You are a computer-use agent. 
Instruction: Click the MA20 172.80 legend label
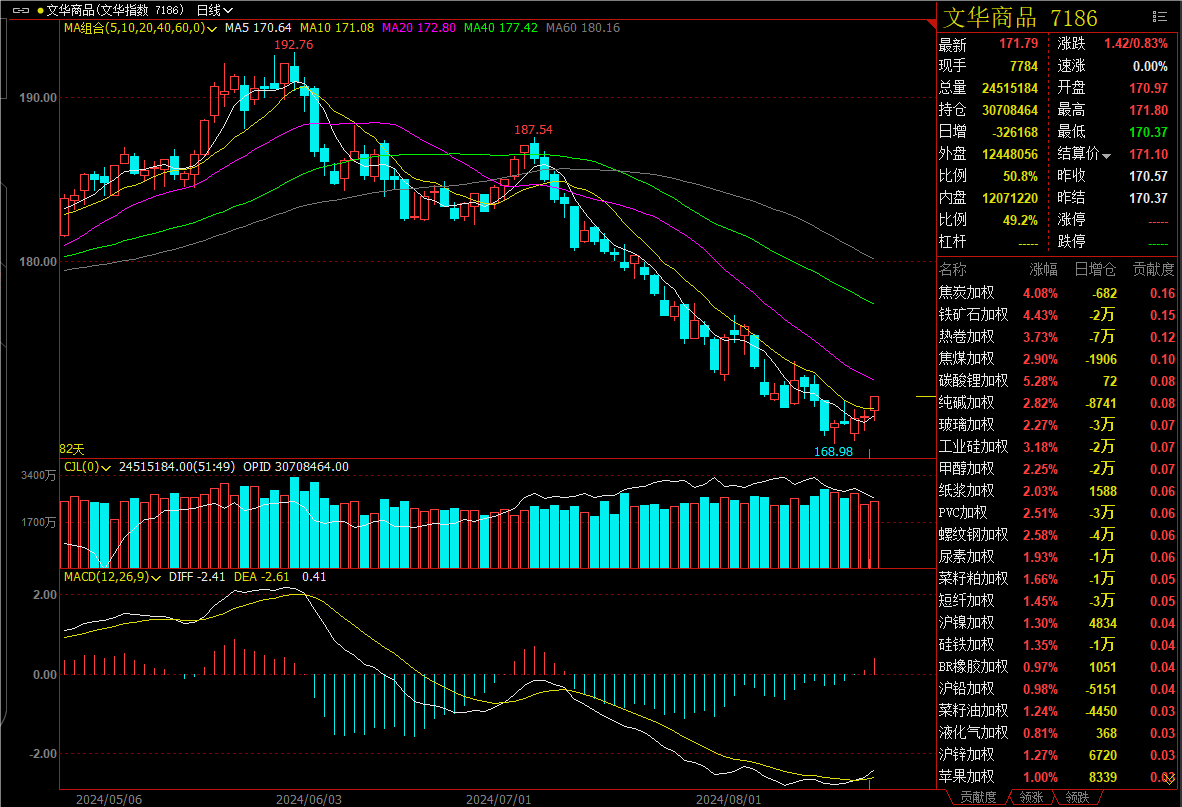(x=419, y=28)
